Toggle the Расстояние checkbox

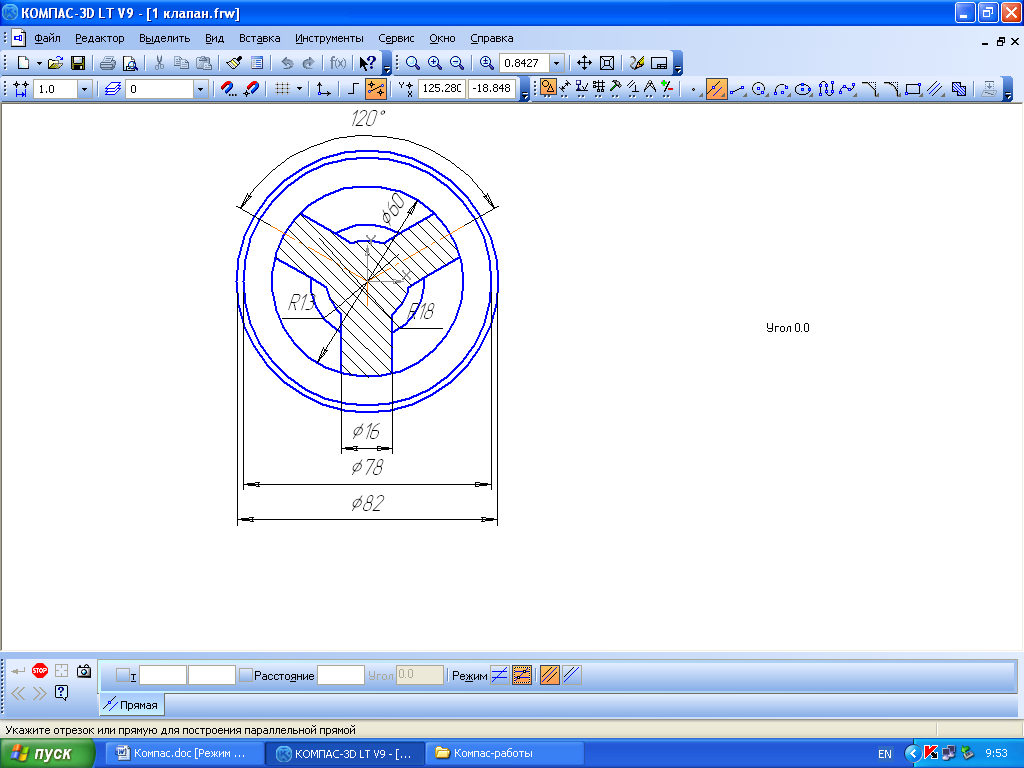(x=246, y=676)
